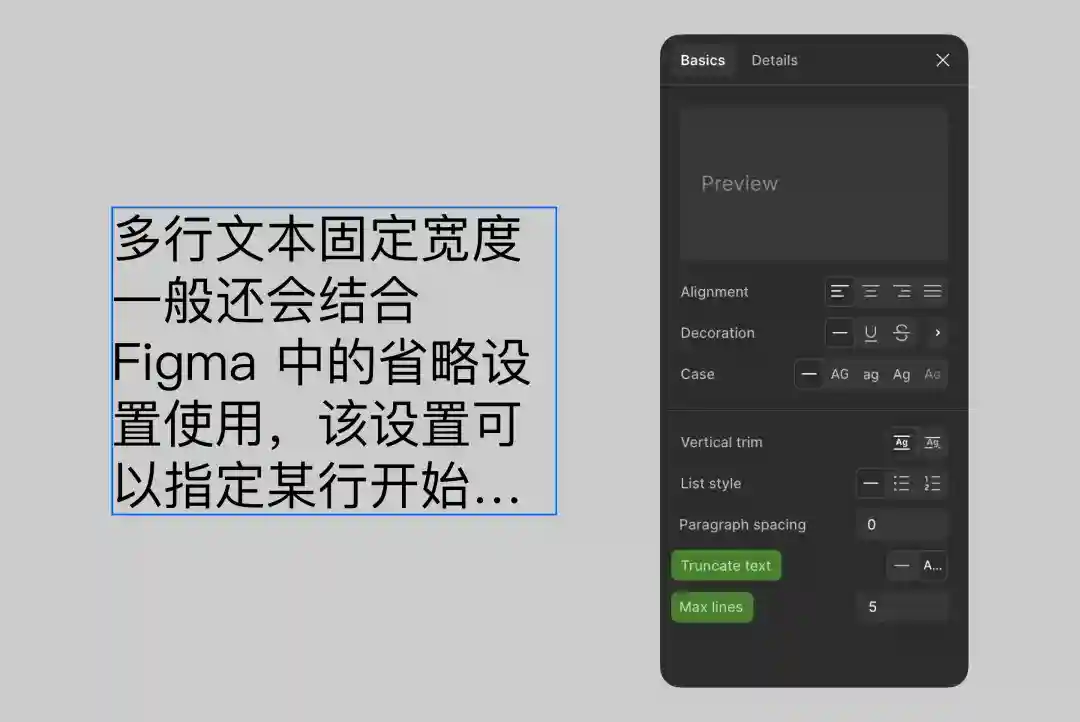Click the Max lines green button

point(711,607)
